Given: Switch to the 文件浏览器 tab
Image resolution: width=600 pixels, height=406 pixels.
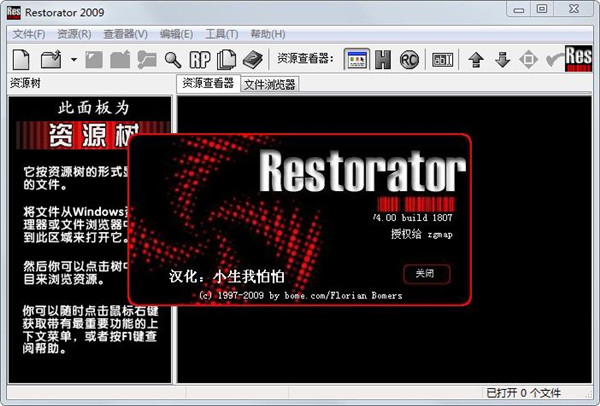Looking at the screenshot, I should [x=270, y=85].
